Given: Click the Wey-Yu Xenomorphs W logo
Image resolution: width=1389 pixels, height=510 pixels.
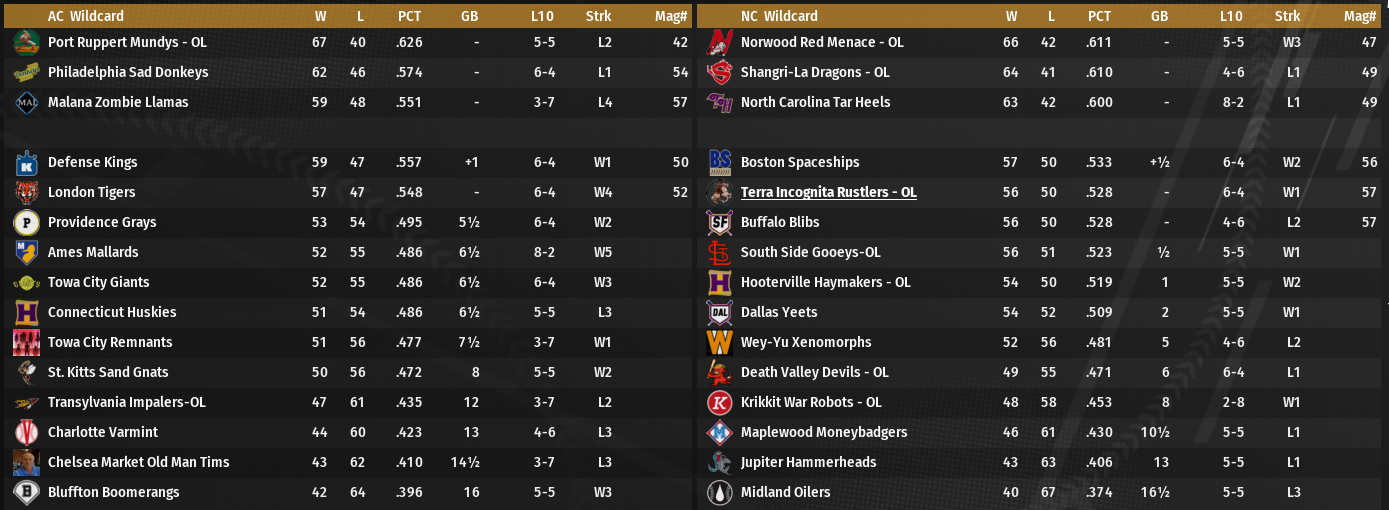Looking at the screenshot, I should pos(720,342).
